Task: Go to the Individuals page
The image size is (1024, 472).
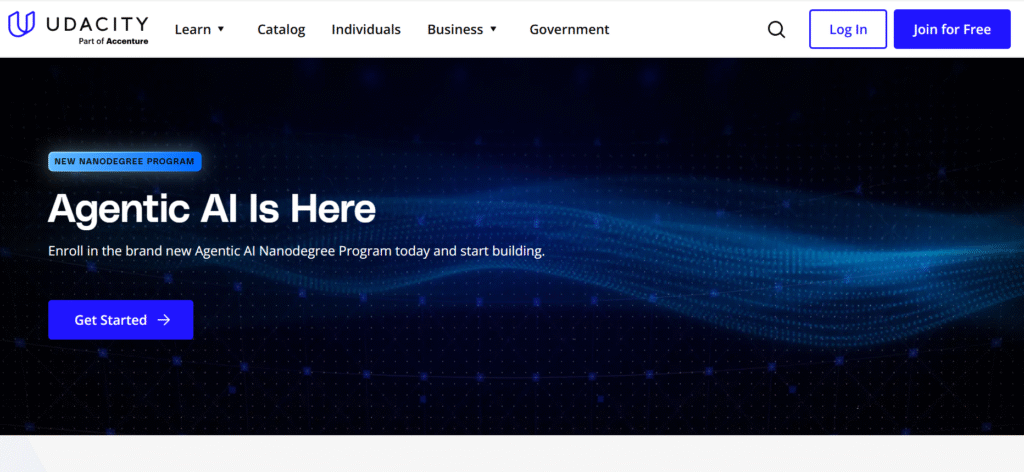Action: (x=366, y=29)
